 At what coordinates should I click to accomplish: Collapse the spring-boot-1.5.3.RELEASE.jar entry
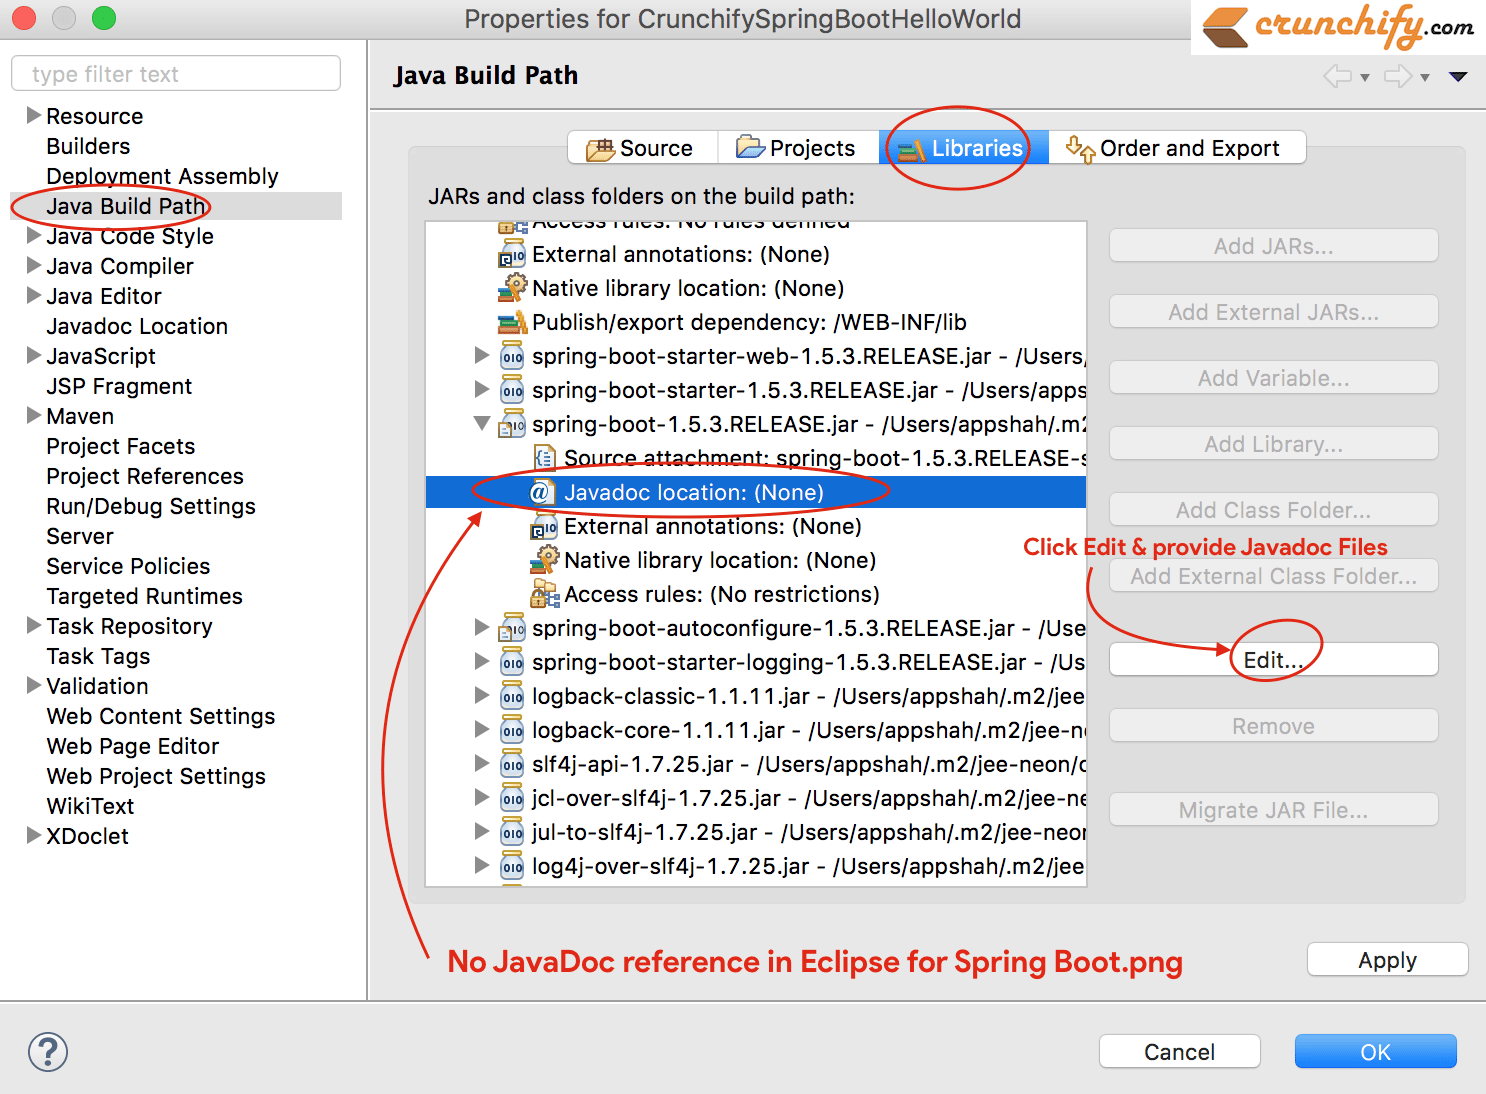pyautogui.click(x=481, y=423)
